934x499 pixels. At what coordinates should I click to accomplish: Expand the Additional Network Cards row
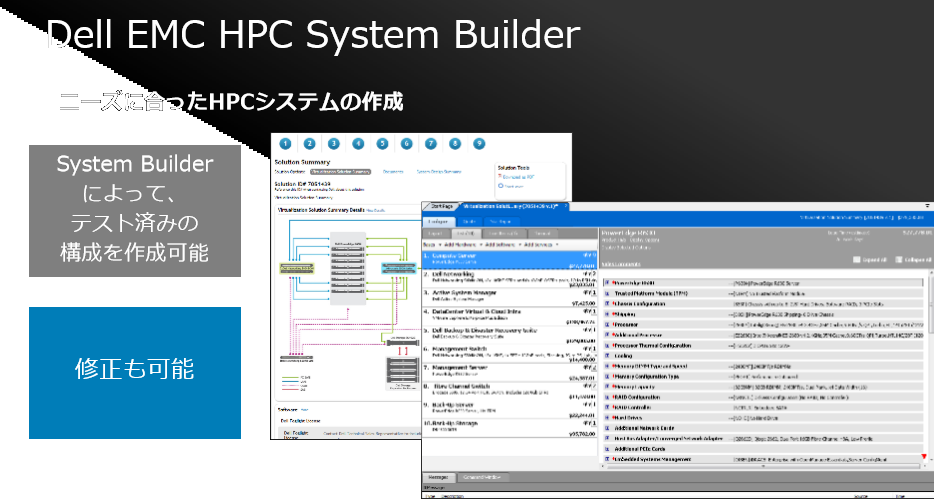tap(608, 428)
